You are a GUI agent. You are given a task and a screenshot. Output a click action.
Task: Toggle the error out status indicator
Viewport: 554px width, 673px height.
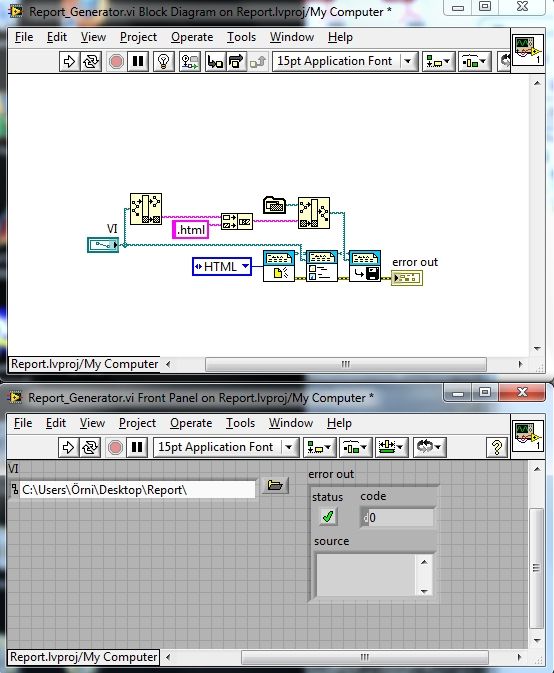click(x=328, y=516)
